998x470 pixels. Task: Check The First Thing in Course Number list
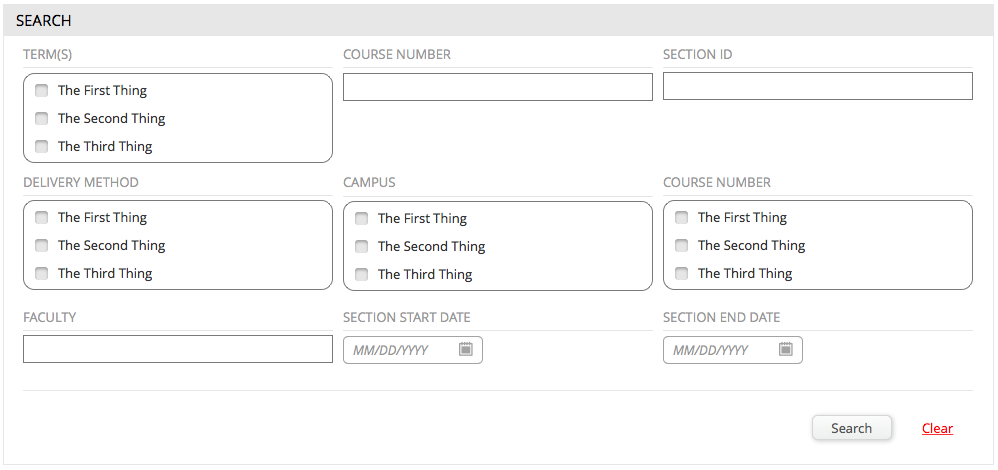point(682,218)
